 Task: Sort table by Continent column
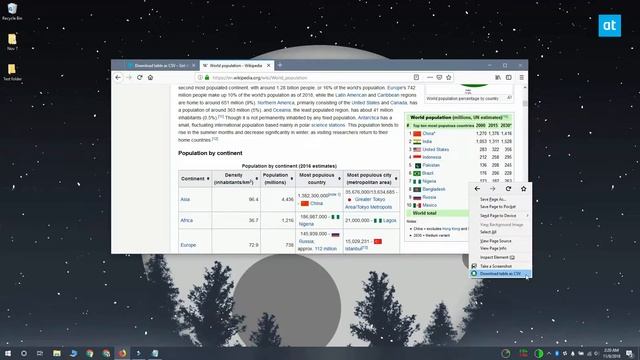195,179
